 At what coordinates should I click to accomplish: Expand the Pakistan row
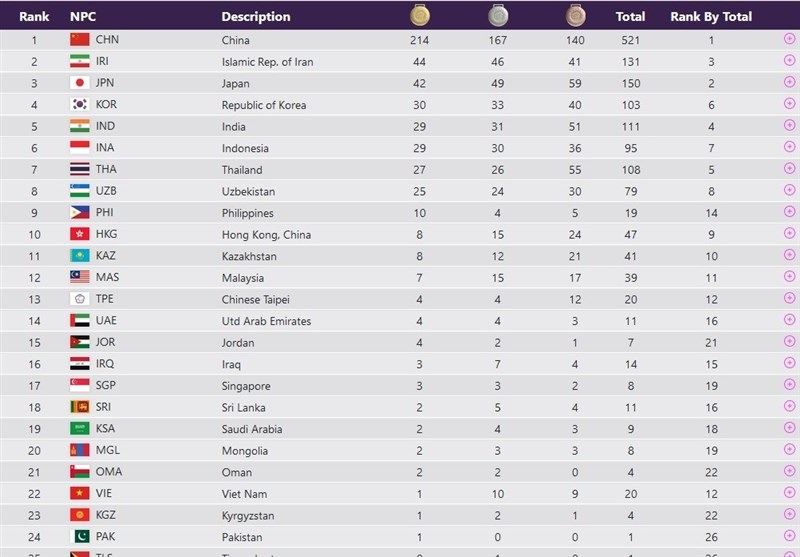790,537
